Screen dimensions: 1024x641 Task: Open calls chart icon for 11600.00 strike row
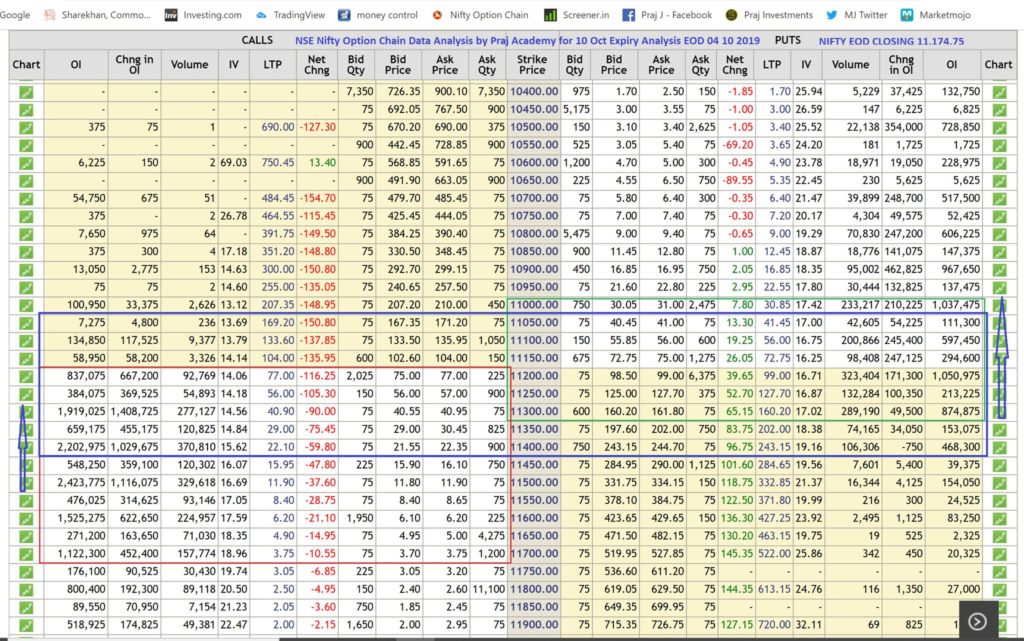(x=25, y=518)
